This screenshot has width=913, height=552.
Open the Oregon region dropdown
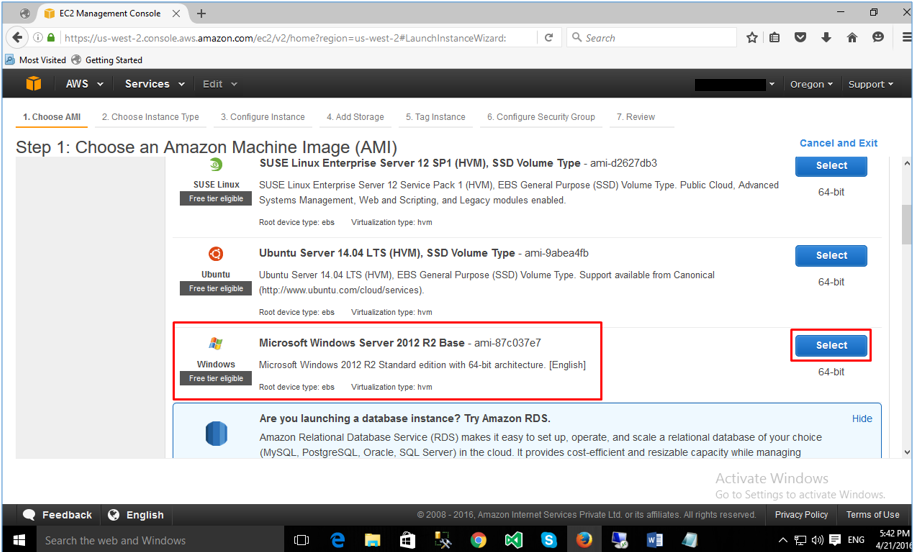point(811,84)
